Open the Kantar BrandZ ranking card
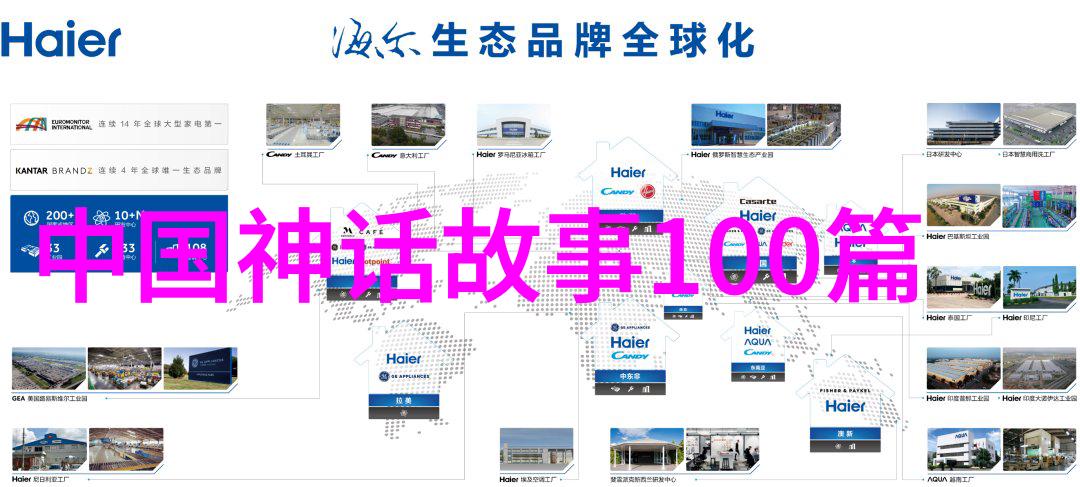Image resolution: width=1080 pixels, height=487 pixels. coord(118,170)
